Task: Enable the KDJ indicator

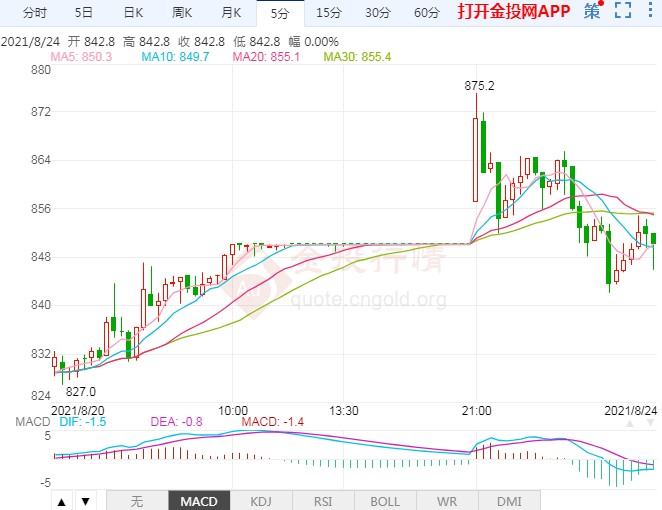Action: coord(260,501)
